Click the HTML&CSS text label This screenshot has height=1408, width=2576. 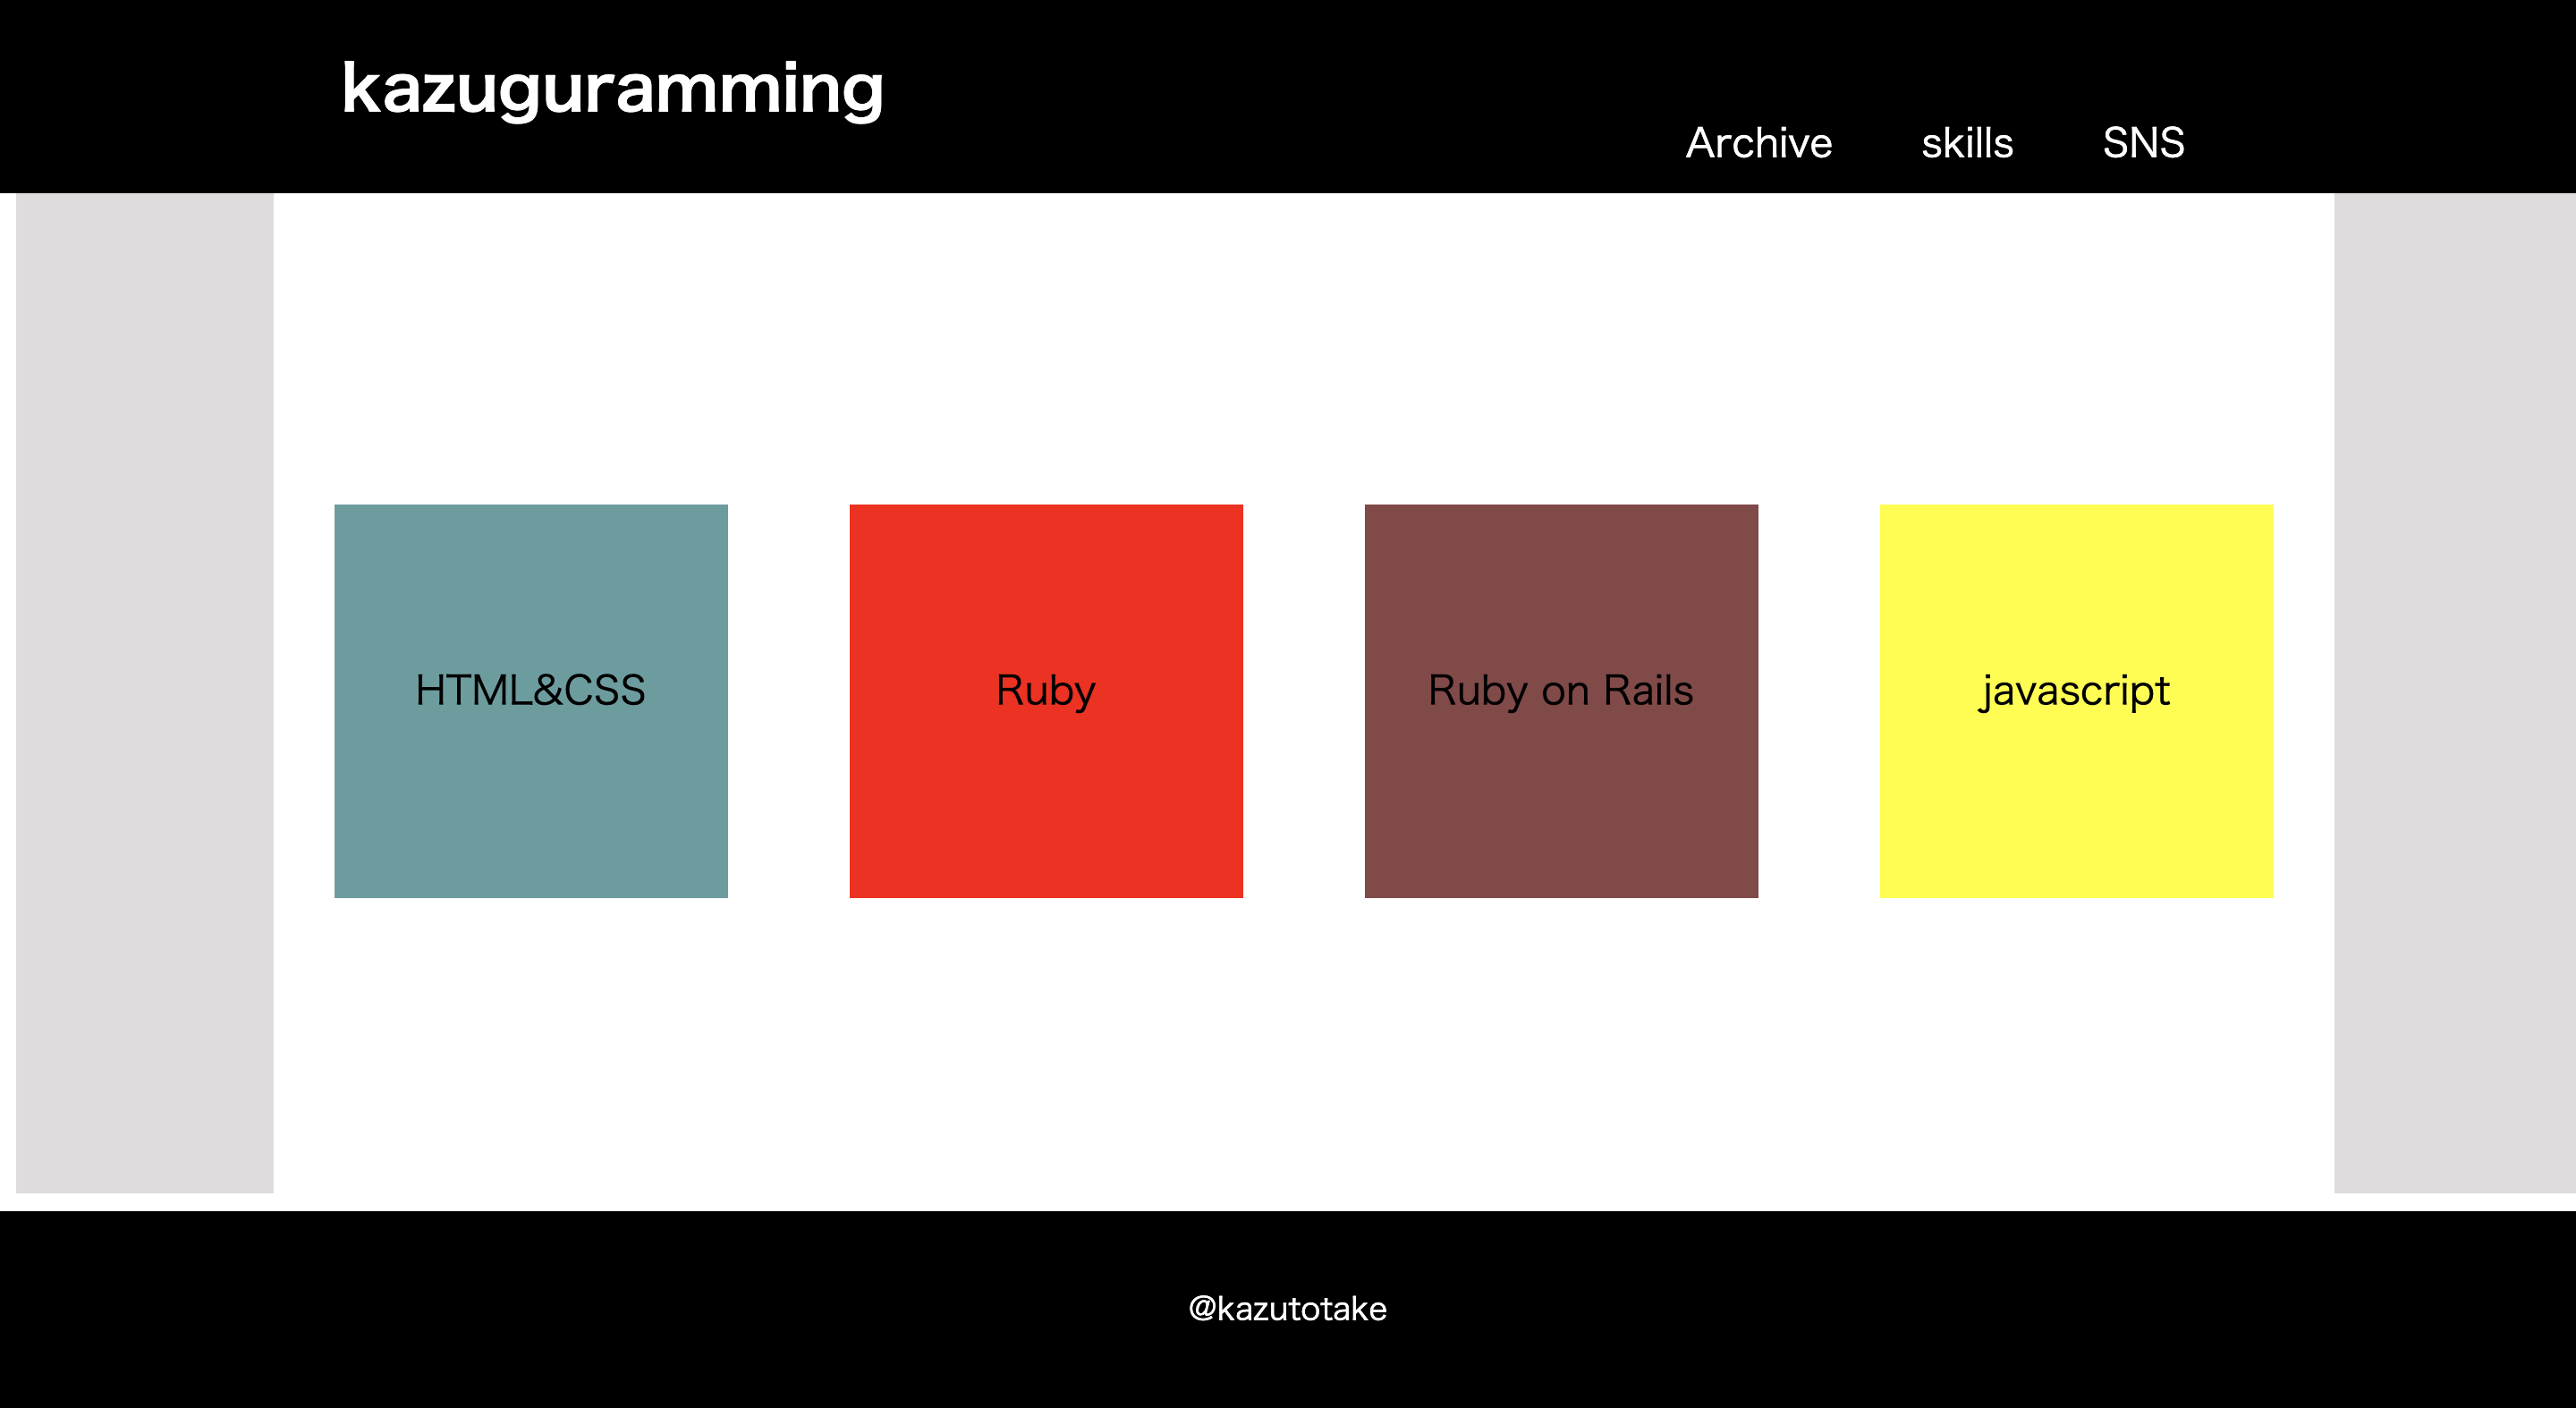coord(531,691)
